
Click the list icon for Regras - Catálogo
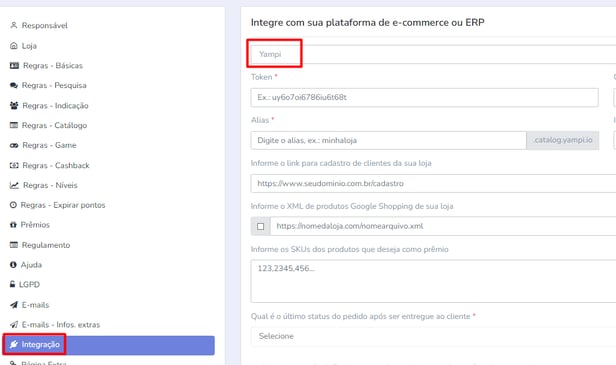(14, 125)
